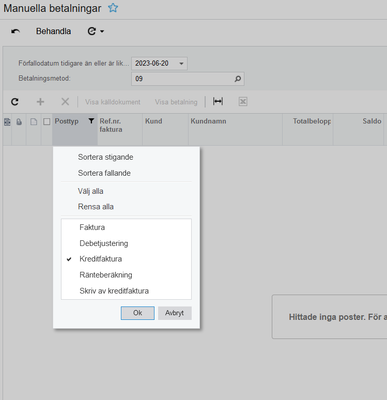Click the notes column header icon
The height and width of the screenshot is (400, 387).
click(19, 122)
